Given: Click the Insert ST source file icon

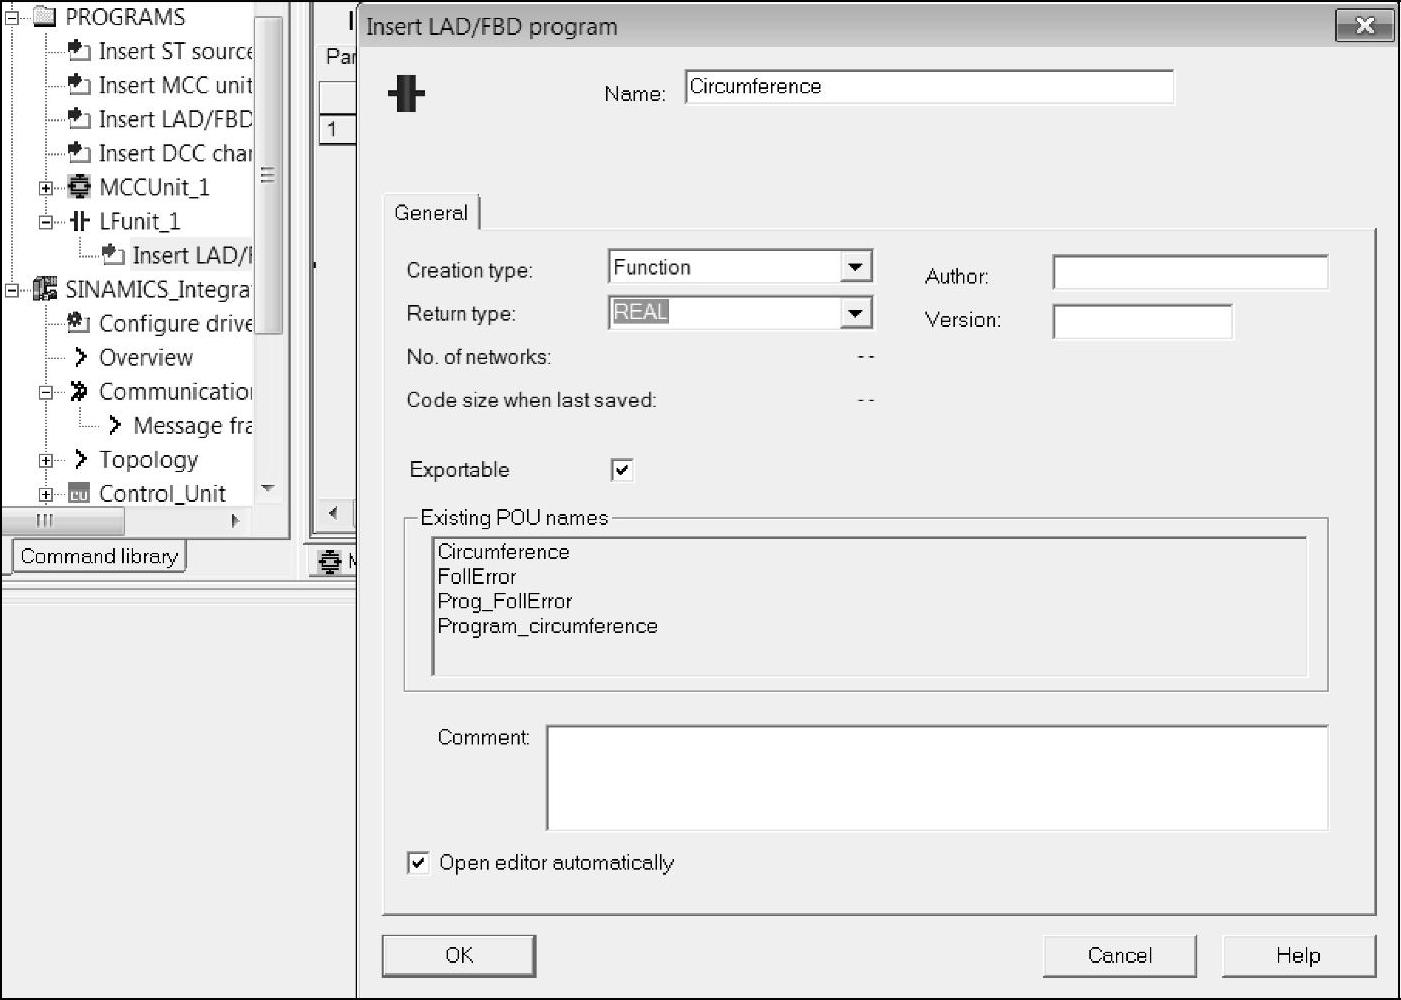Looking at the screenshot, I should 79,50.
